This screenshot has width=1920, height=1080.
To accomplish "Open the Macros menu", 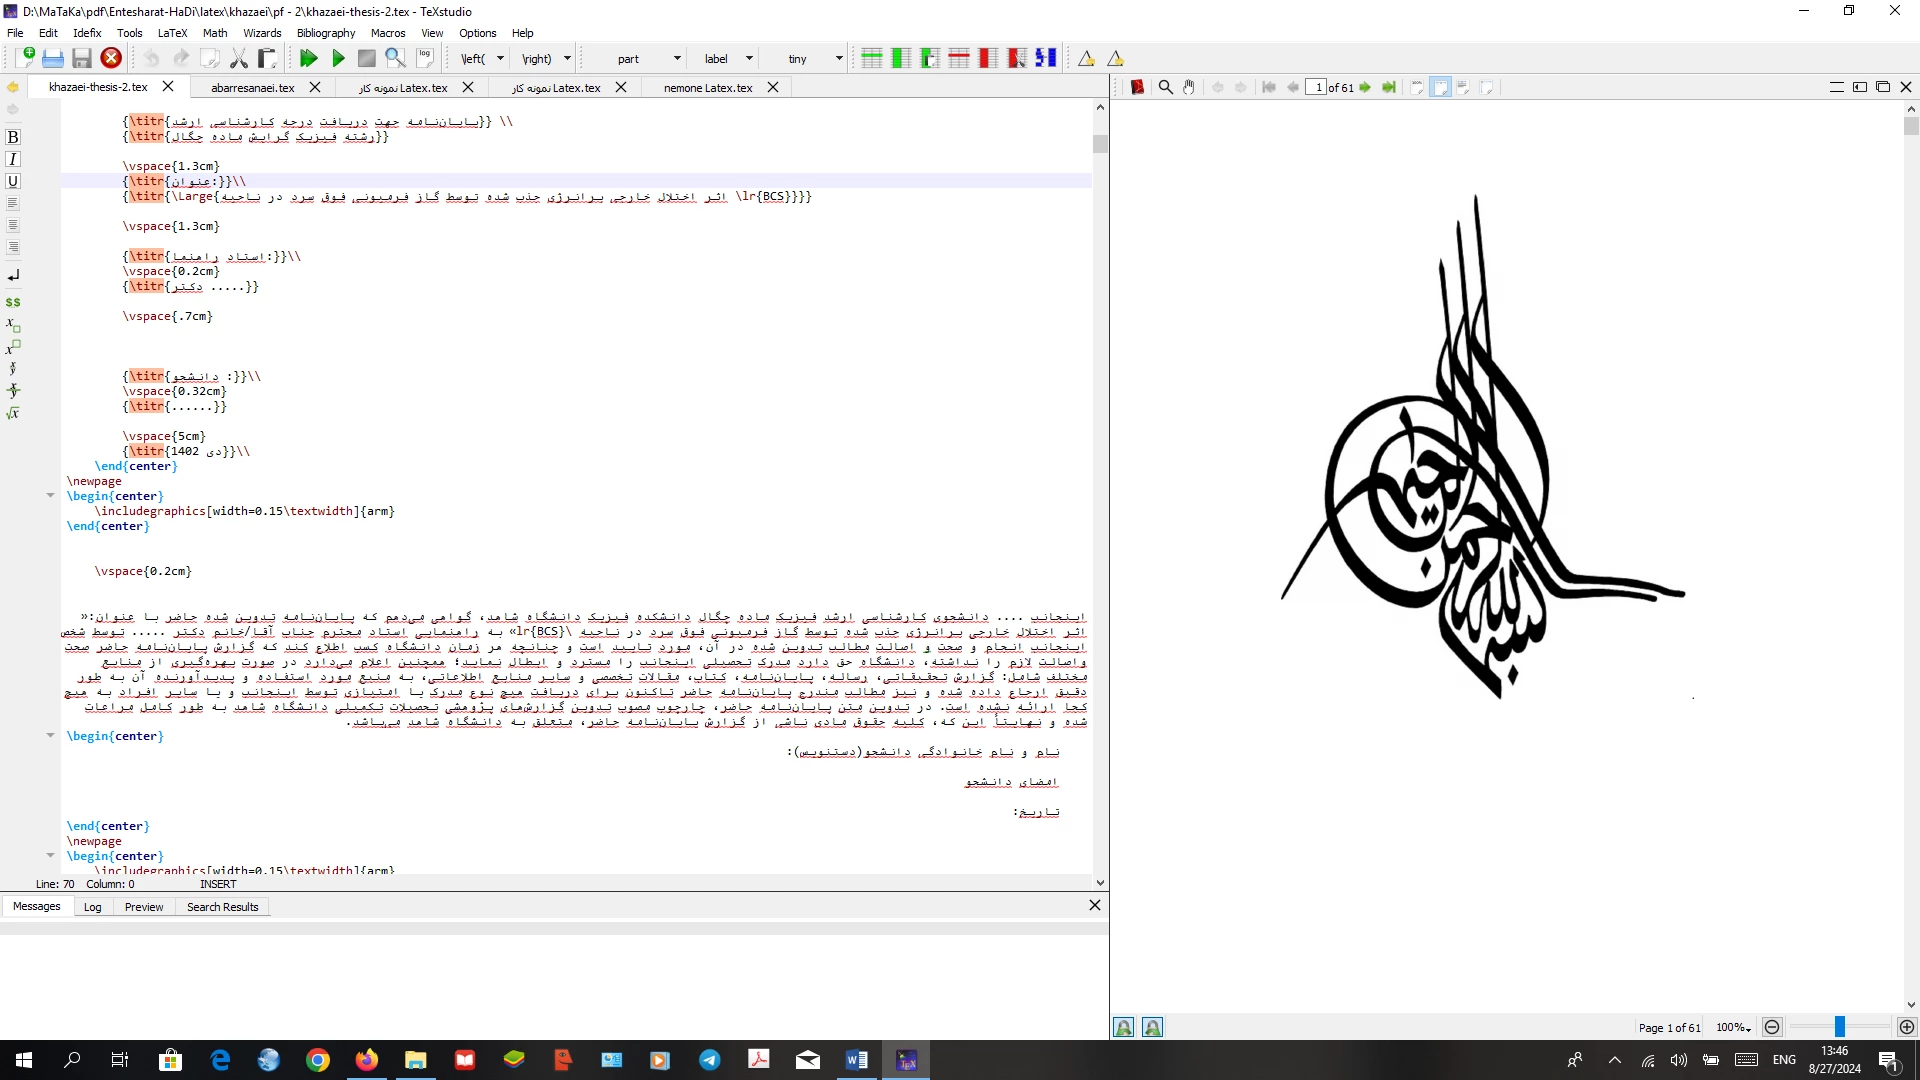I will [388, 33].
